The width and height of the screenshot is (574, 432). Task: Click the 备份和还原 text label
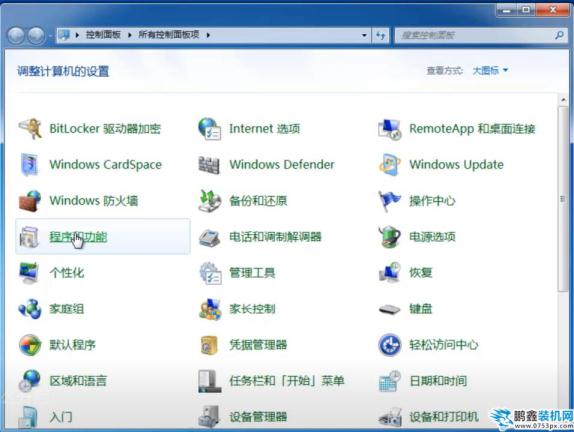pyautogui.click(x=258, y=201)
